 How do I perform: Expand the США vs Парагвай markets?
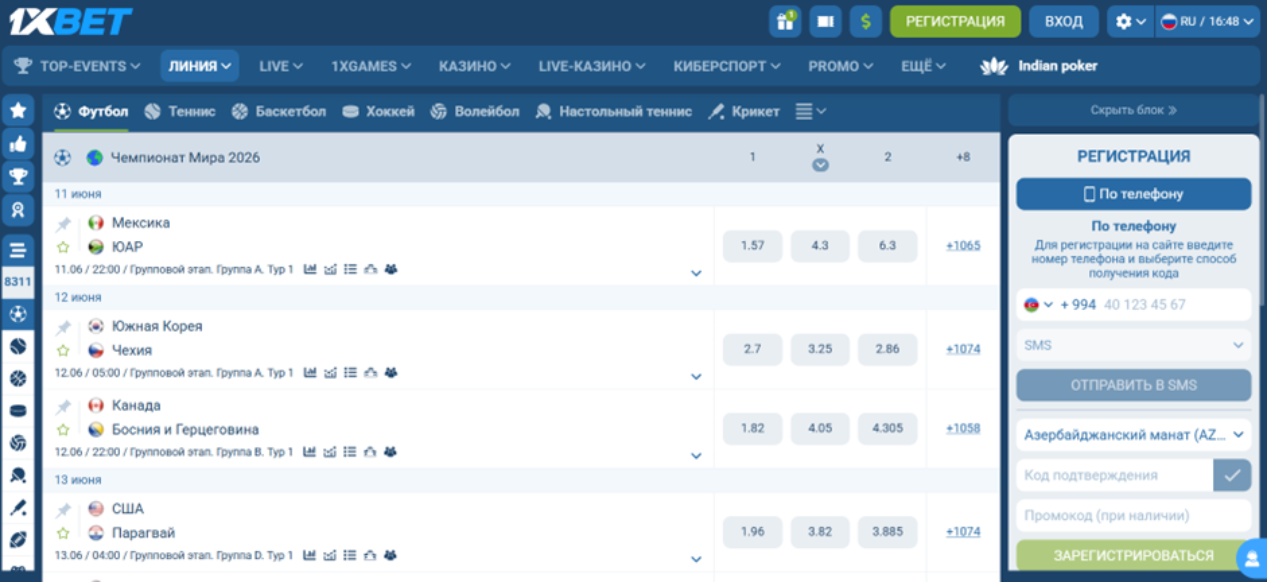click(696, 559)
